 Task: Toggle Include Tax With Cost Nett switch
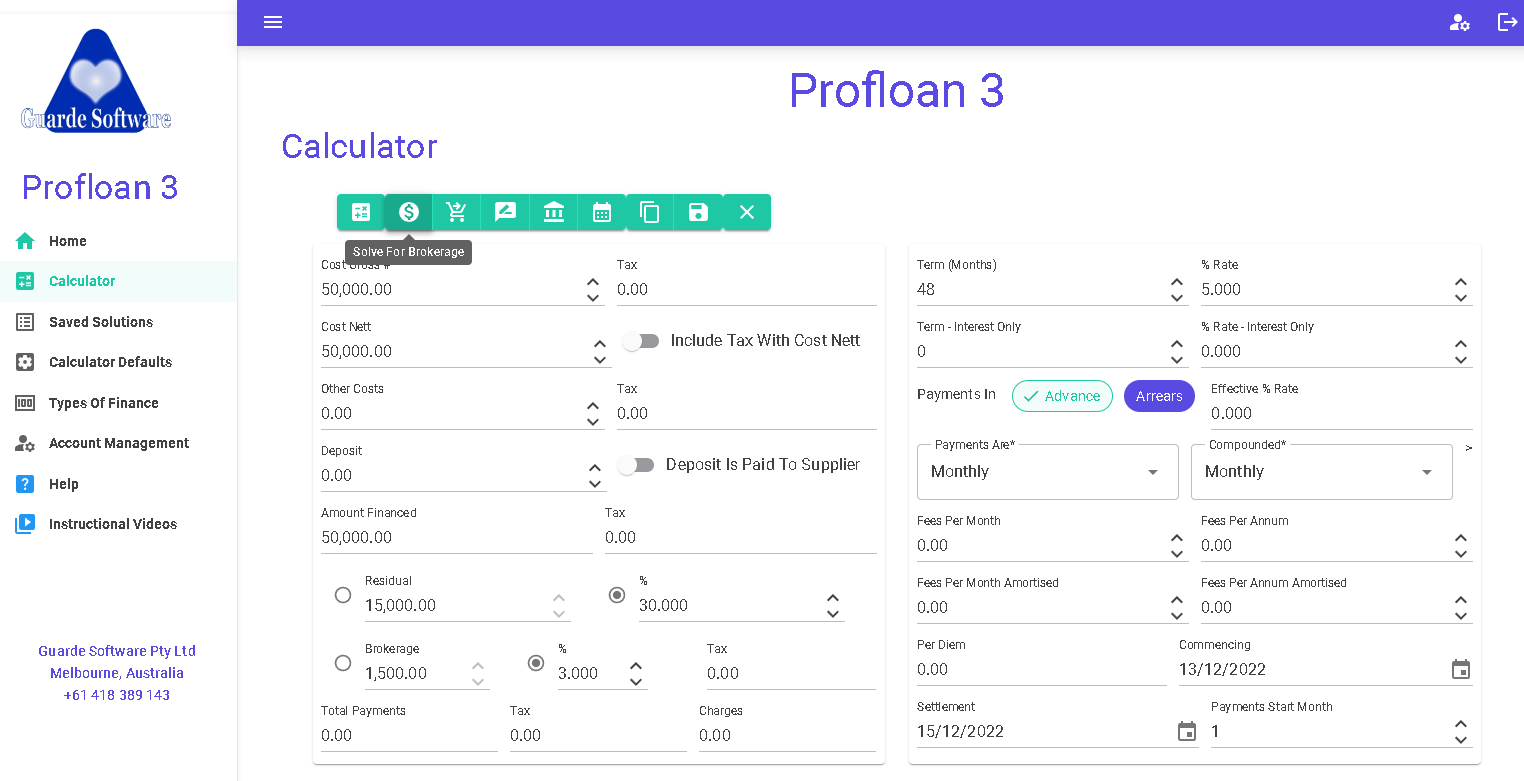pos(641,341)
